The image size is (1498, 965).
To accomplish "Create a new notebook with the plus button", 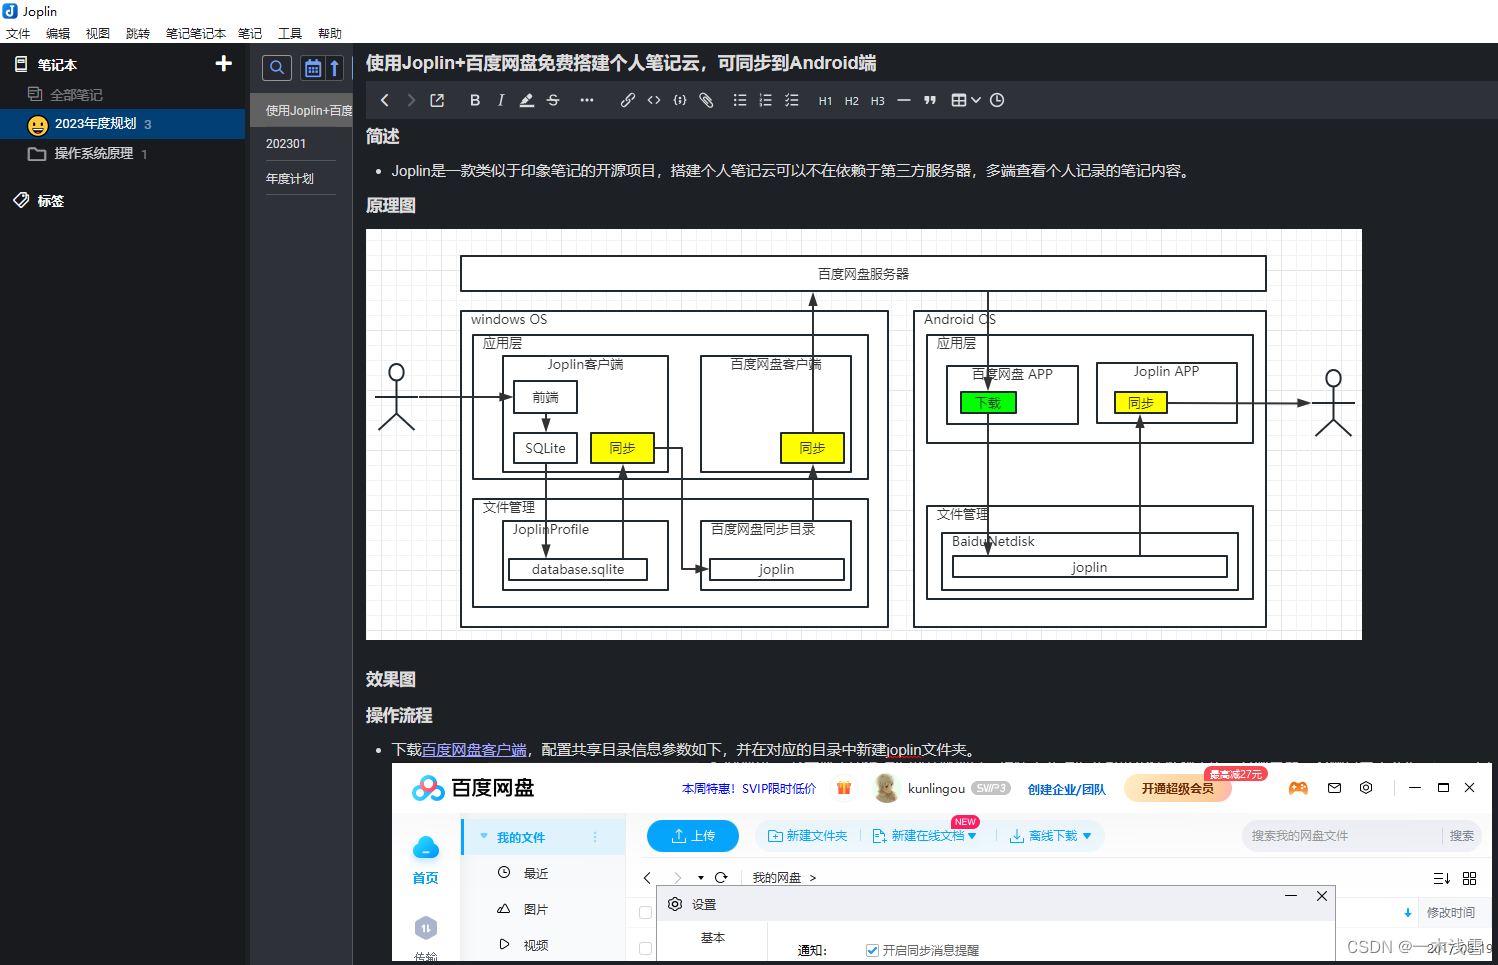I will point(223,63).
